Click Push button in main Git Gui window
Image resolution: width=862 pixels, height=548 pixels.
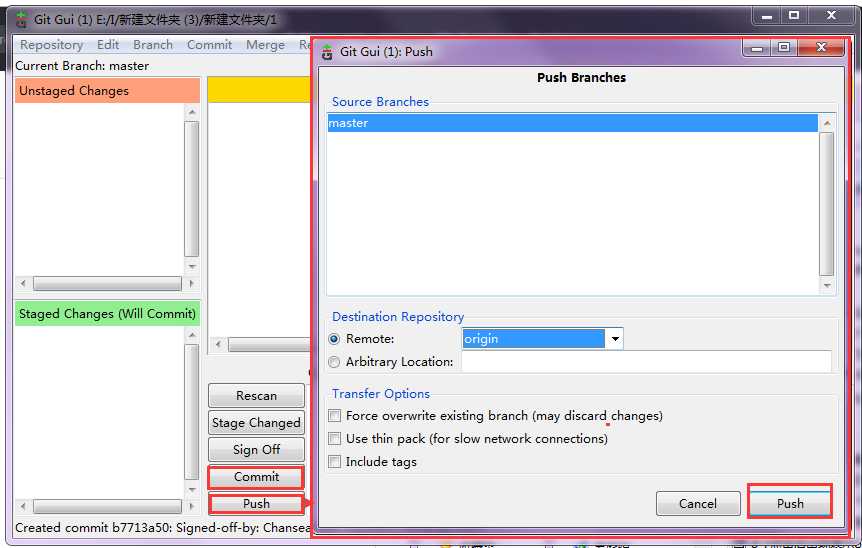pyautogui.click(x=256, y=503)
